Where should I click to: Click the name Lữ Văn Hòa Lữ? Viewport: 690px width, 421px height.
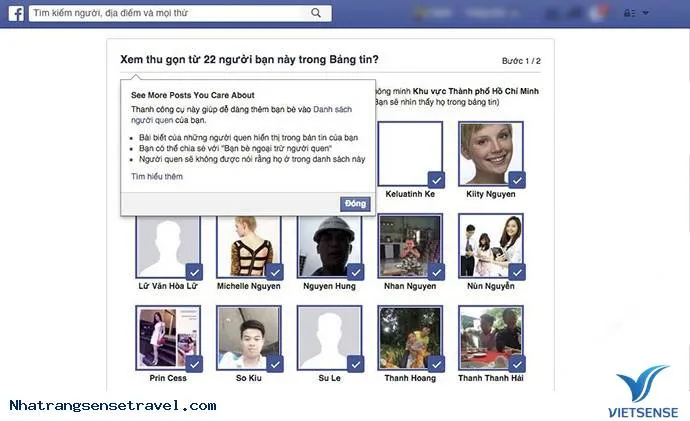coord(168,286)
